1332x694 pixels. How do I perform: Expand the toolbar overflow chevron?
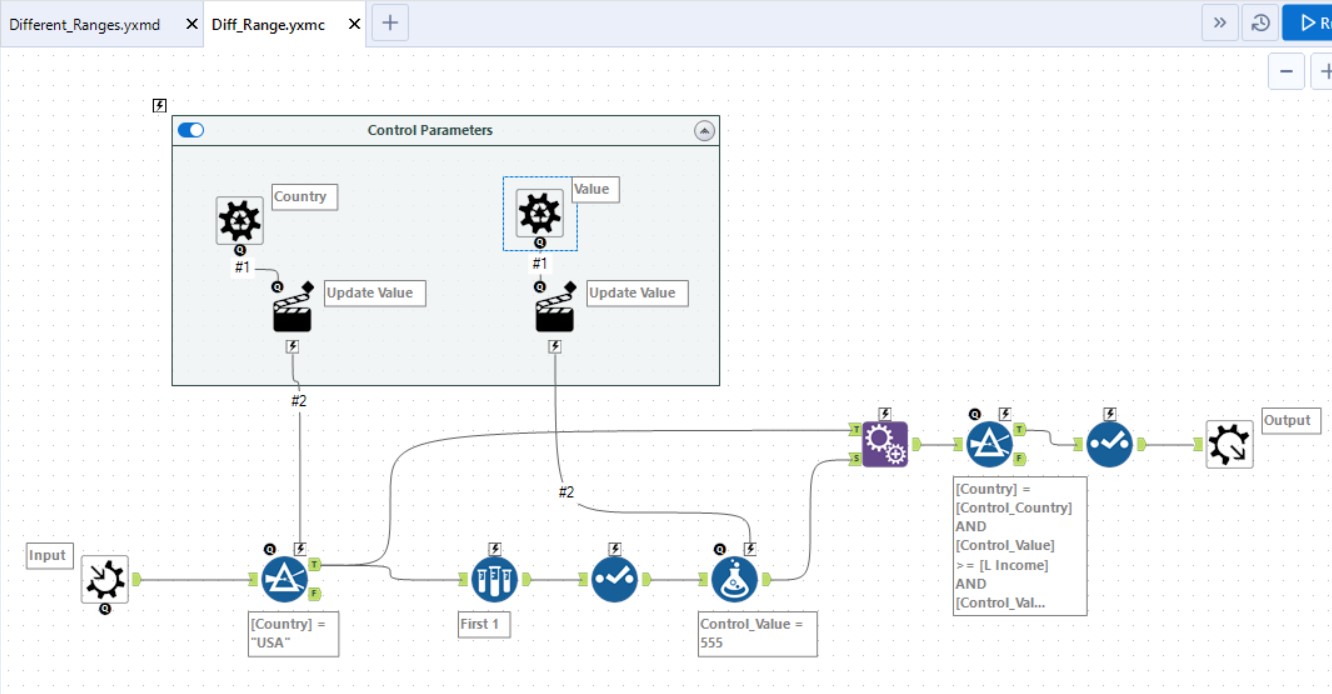(x=1219, y=22)
